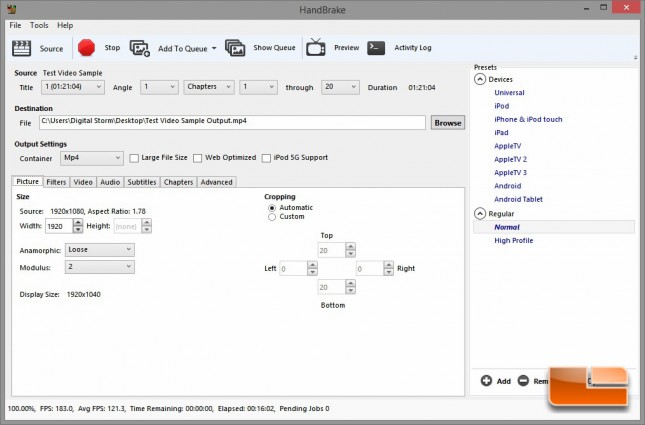Viewport: 645px width, 425px height.
Task: Open the Chapters mode dropdown
Action: [209, 87]
